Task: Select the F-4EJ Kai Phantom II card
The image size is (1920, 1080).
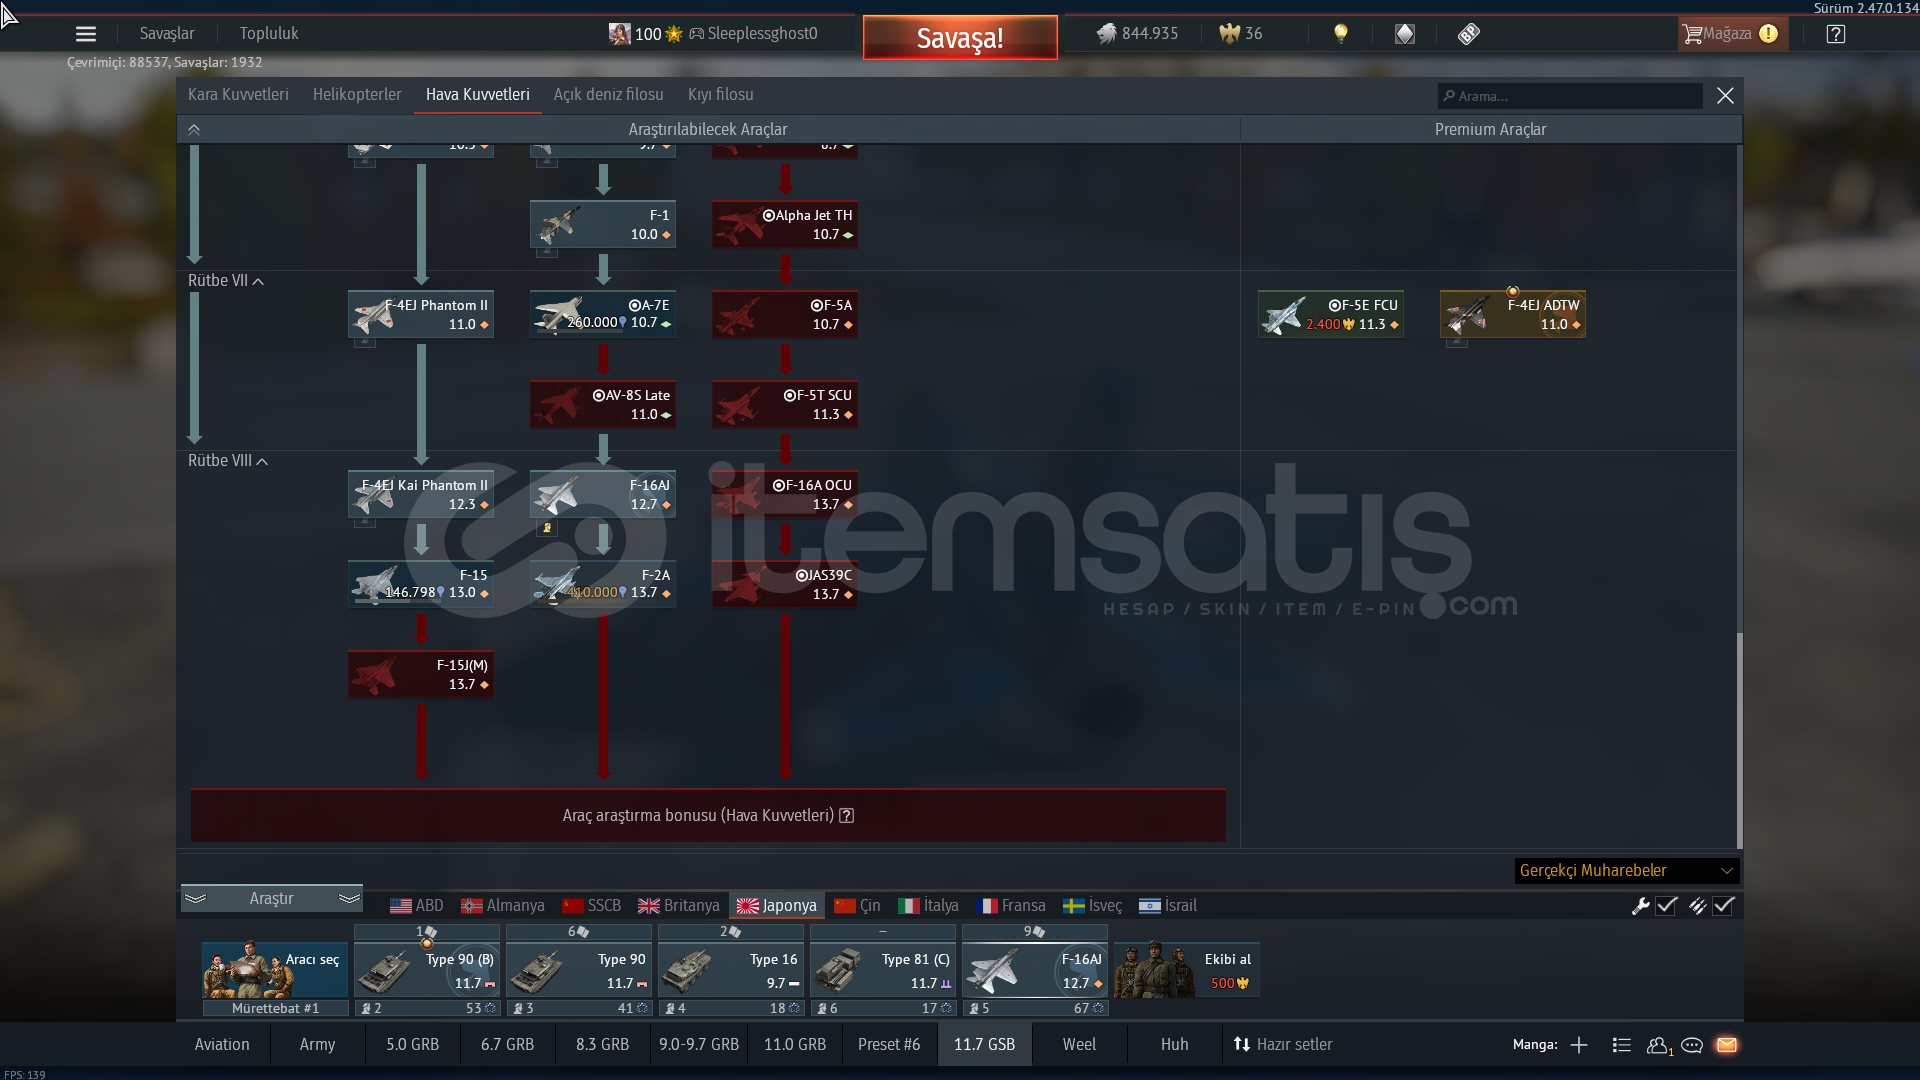Action: point(421,494)
